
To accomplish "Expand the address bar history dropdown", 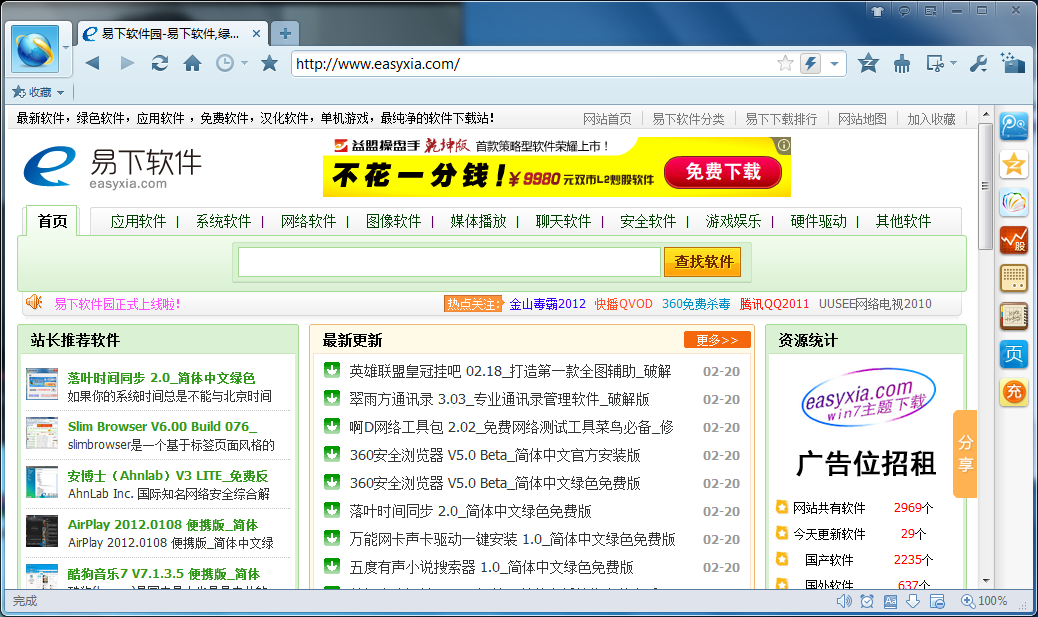I will tap(834, 63).
